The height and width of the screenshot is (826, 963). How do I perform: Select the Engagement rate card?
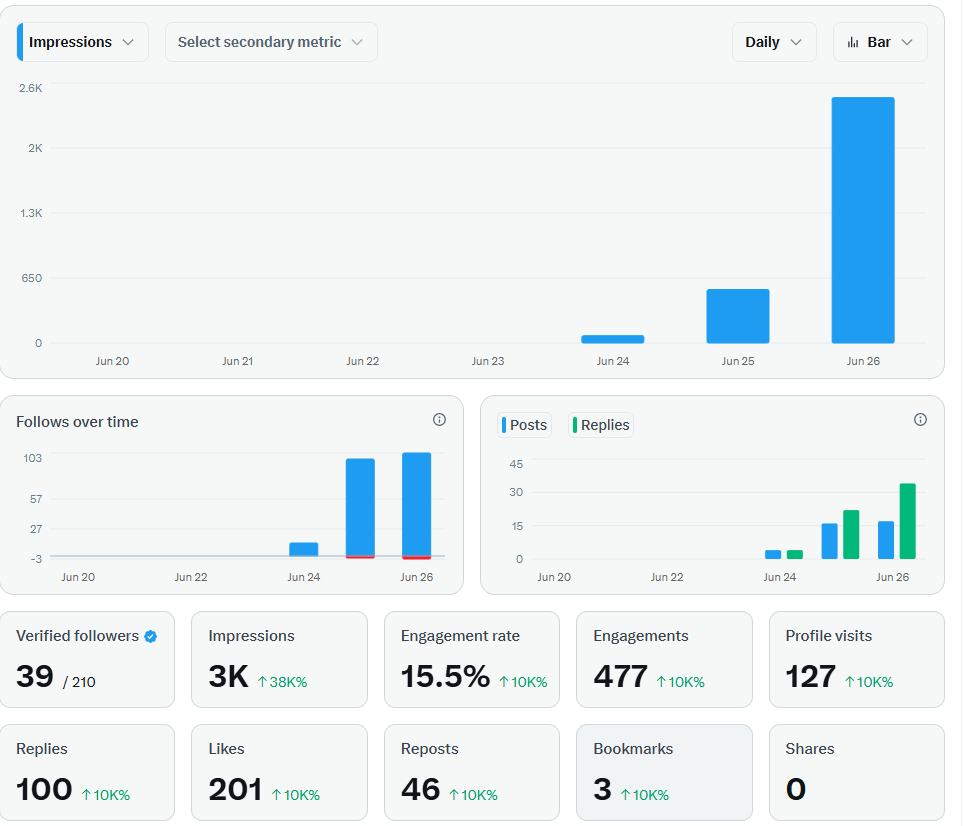472,659
